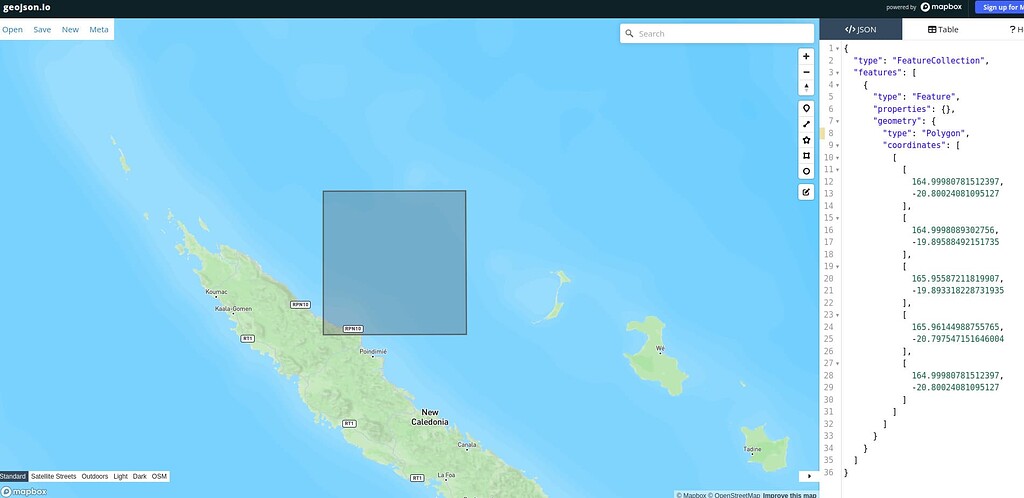
Task: Switch basemap style to Dark
Action: 139,476
